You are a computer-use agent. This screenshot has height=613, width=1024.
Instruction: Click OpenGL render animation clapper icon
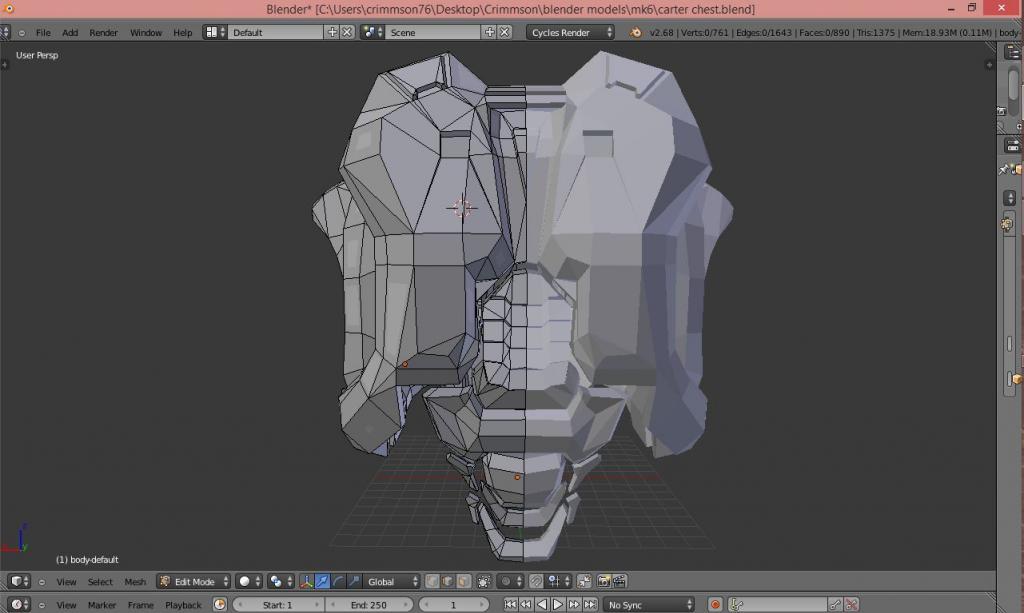pyautogui.click(x=620, y=581)
